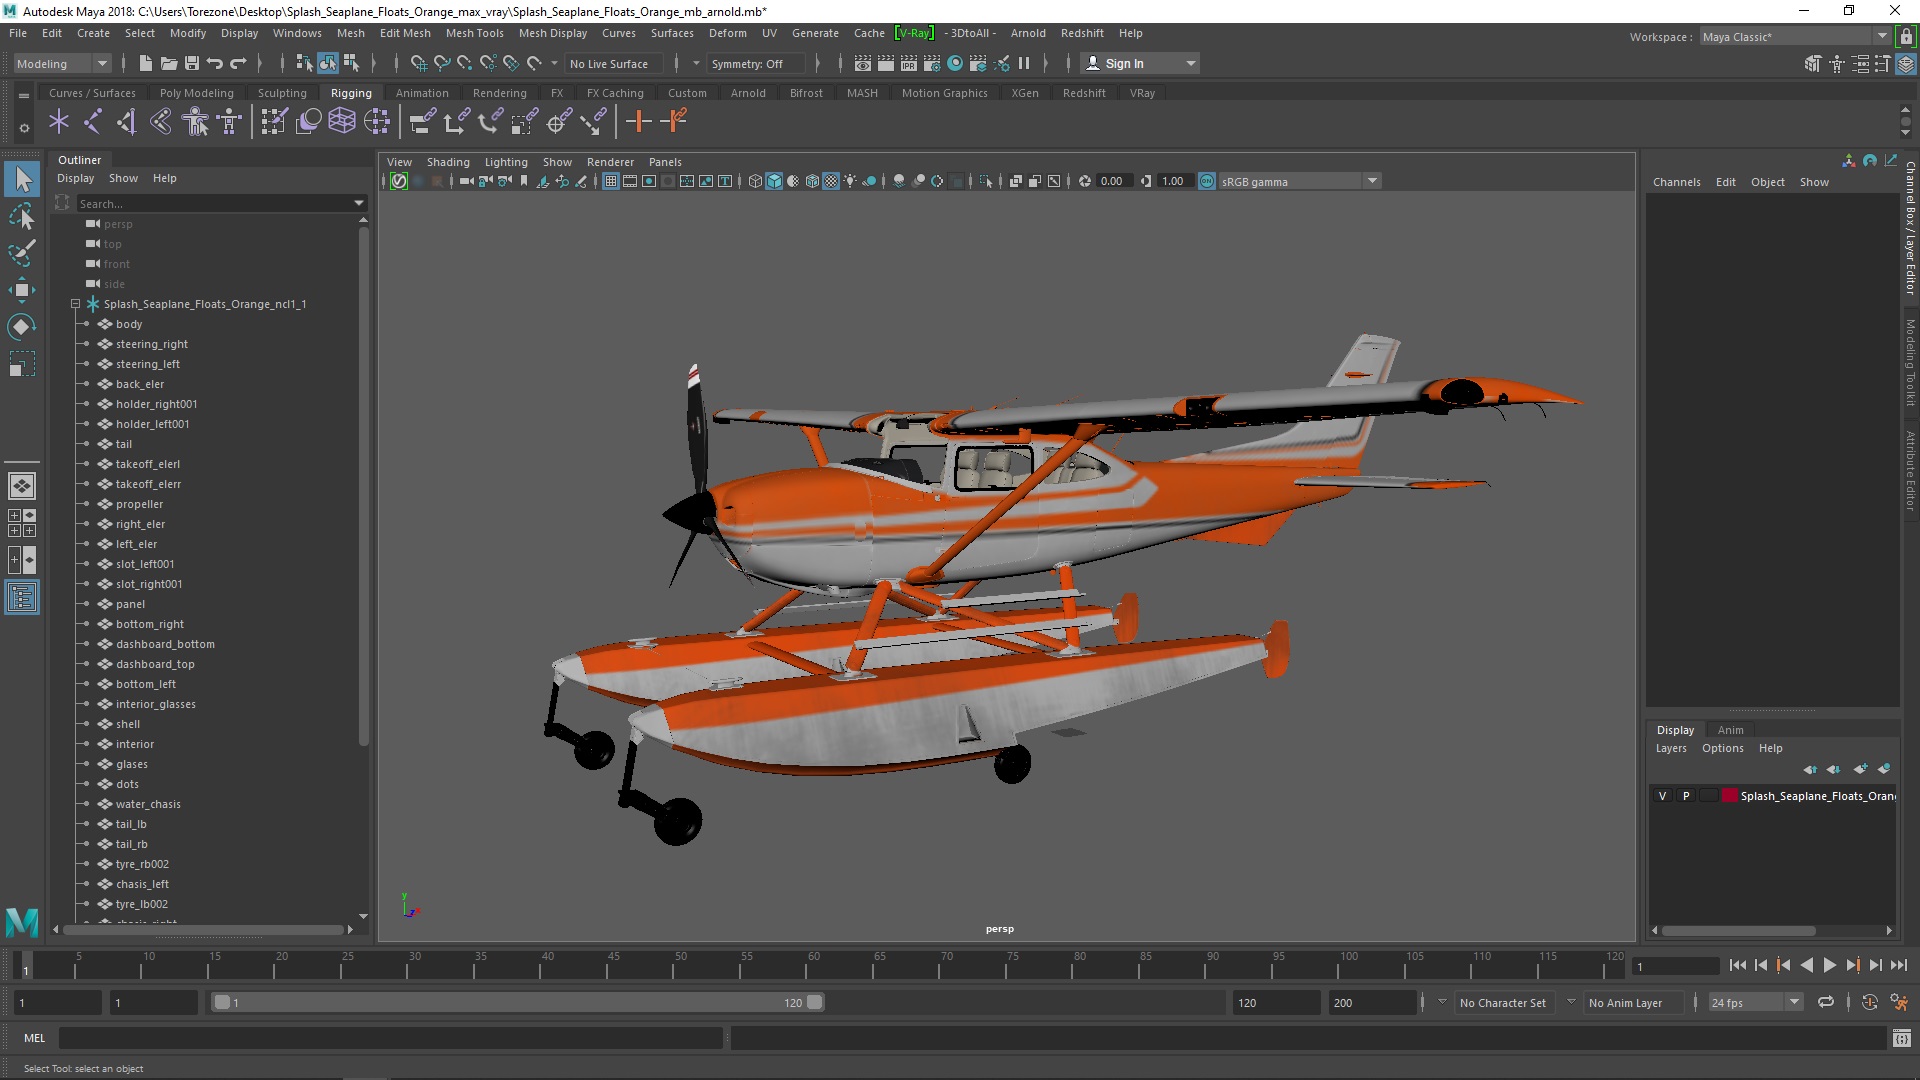Select the Move tool in toolbar
Image resolution: width=1920 pixels, height=1080 pixels.
21,289
